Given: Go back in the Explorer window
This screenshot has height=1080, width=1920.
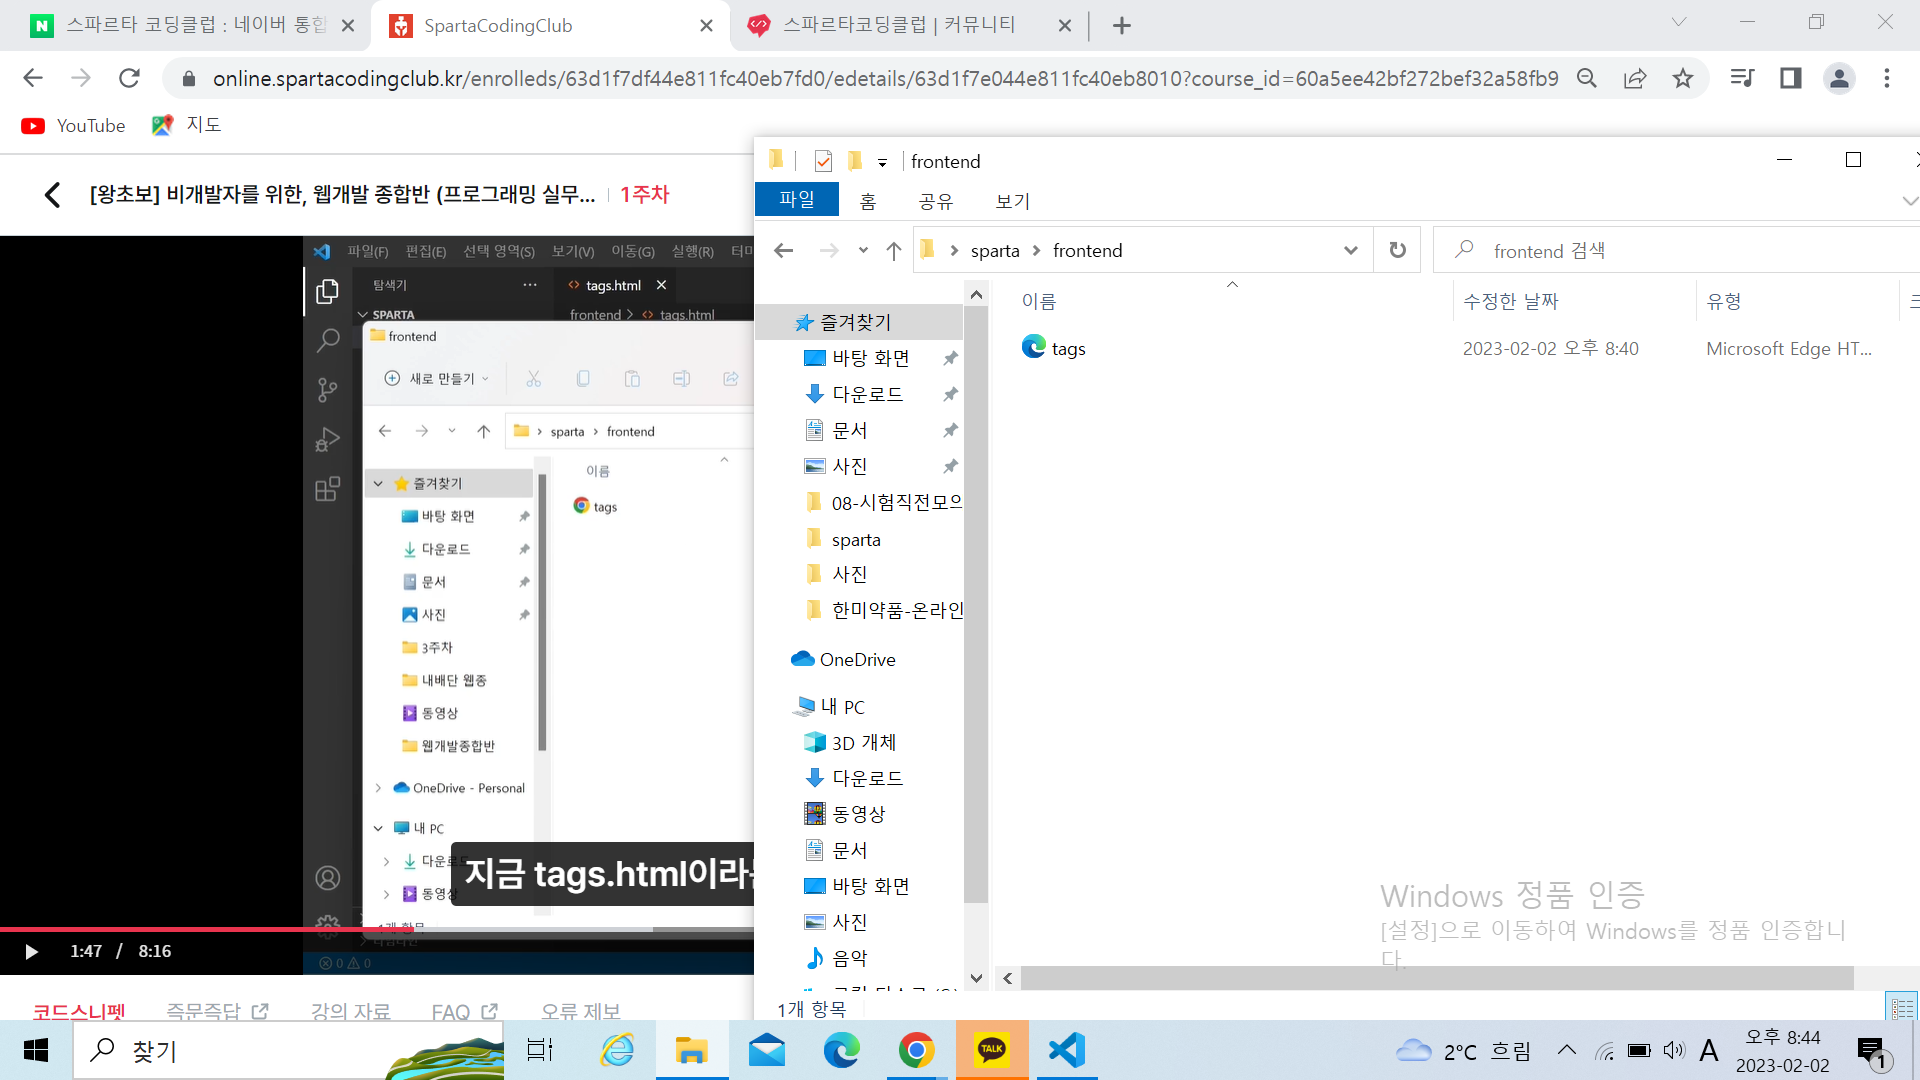Looking at the screenshot, I should [x=784, y=250].
